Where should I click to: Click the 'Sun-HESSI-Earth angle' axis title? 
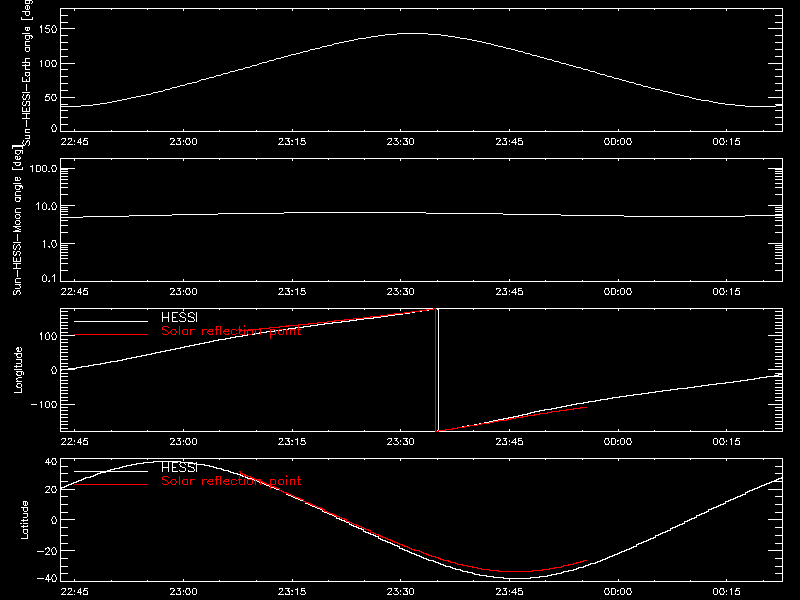27,71
